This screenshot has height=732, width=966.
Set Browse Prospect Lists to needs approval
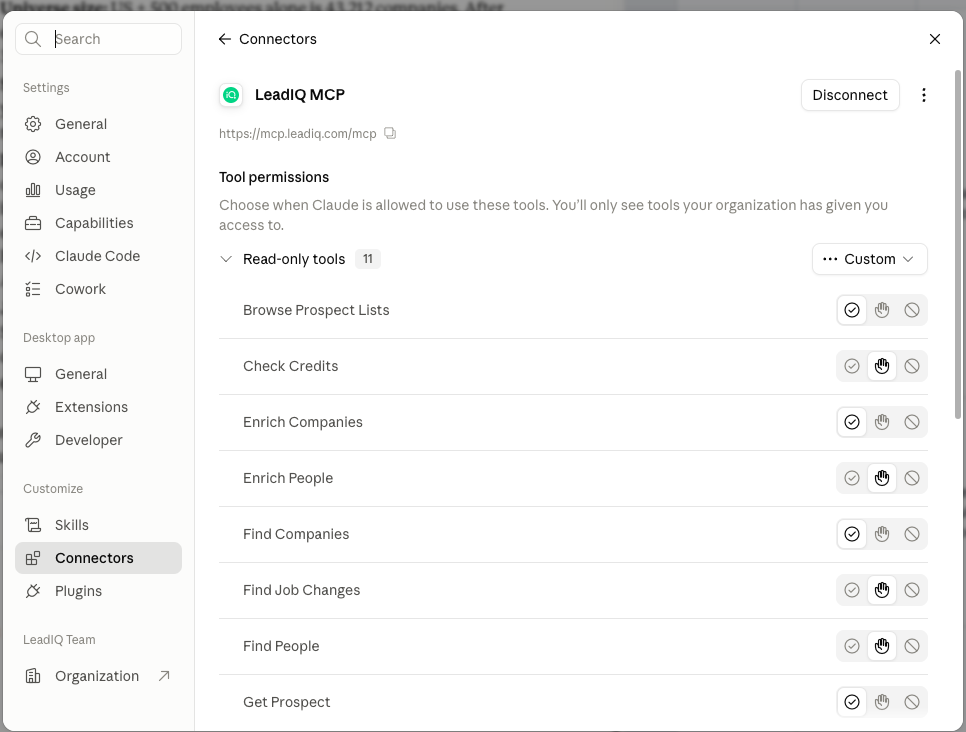coord(882,310)
